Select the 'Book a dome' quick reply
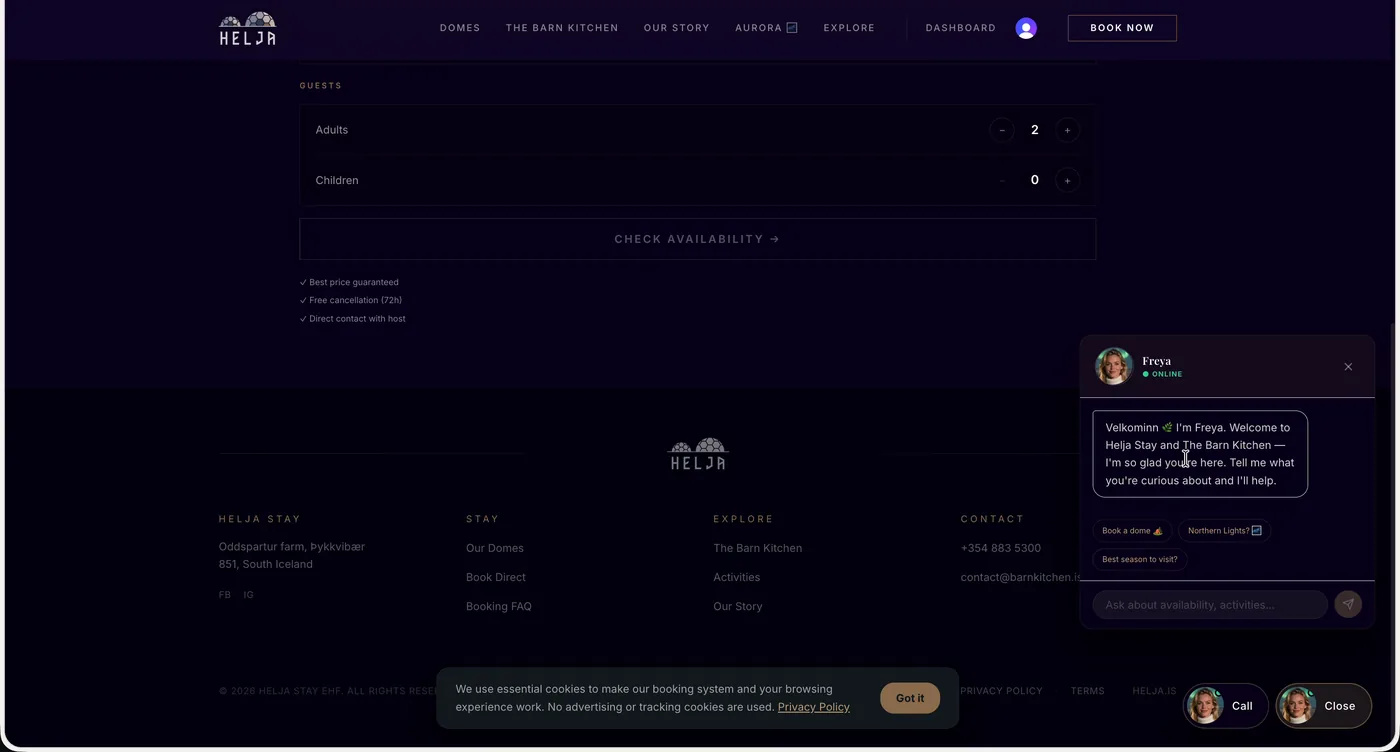 click(1132, 531)
